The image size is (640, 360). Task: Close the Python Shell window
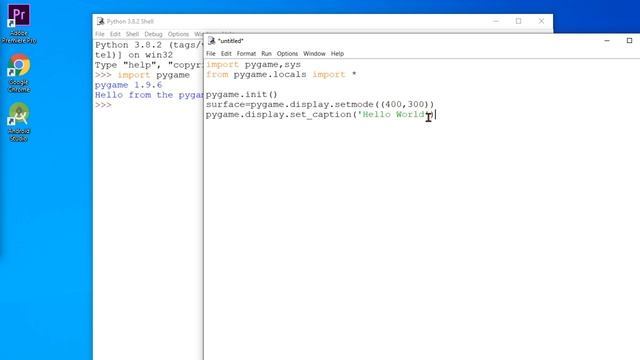pos(541,21)
